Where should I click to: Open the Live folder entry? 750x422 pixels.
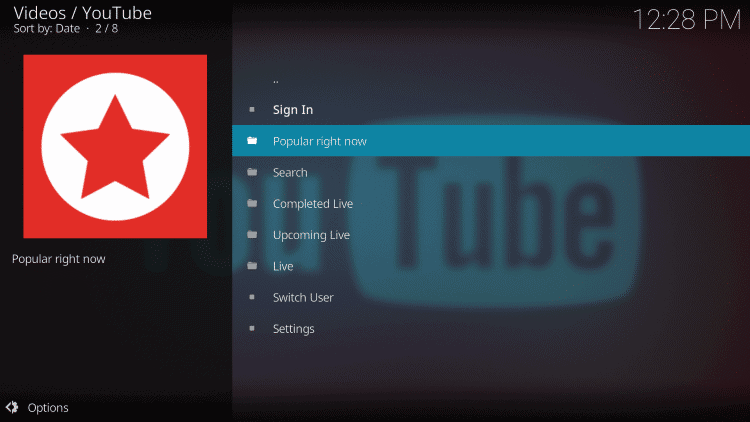click(x=491, y=266)
